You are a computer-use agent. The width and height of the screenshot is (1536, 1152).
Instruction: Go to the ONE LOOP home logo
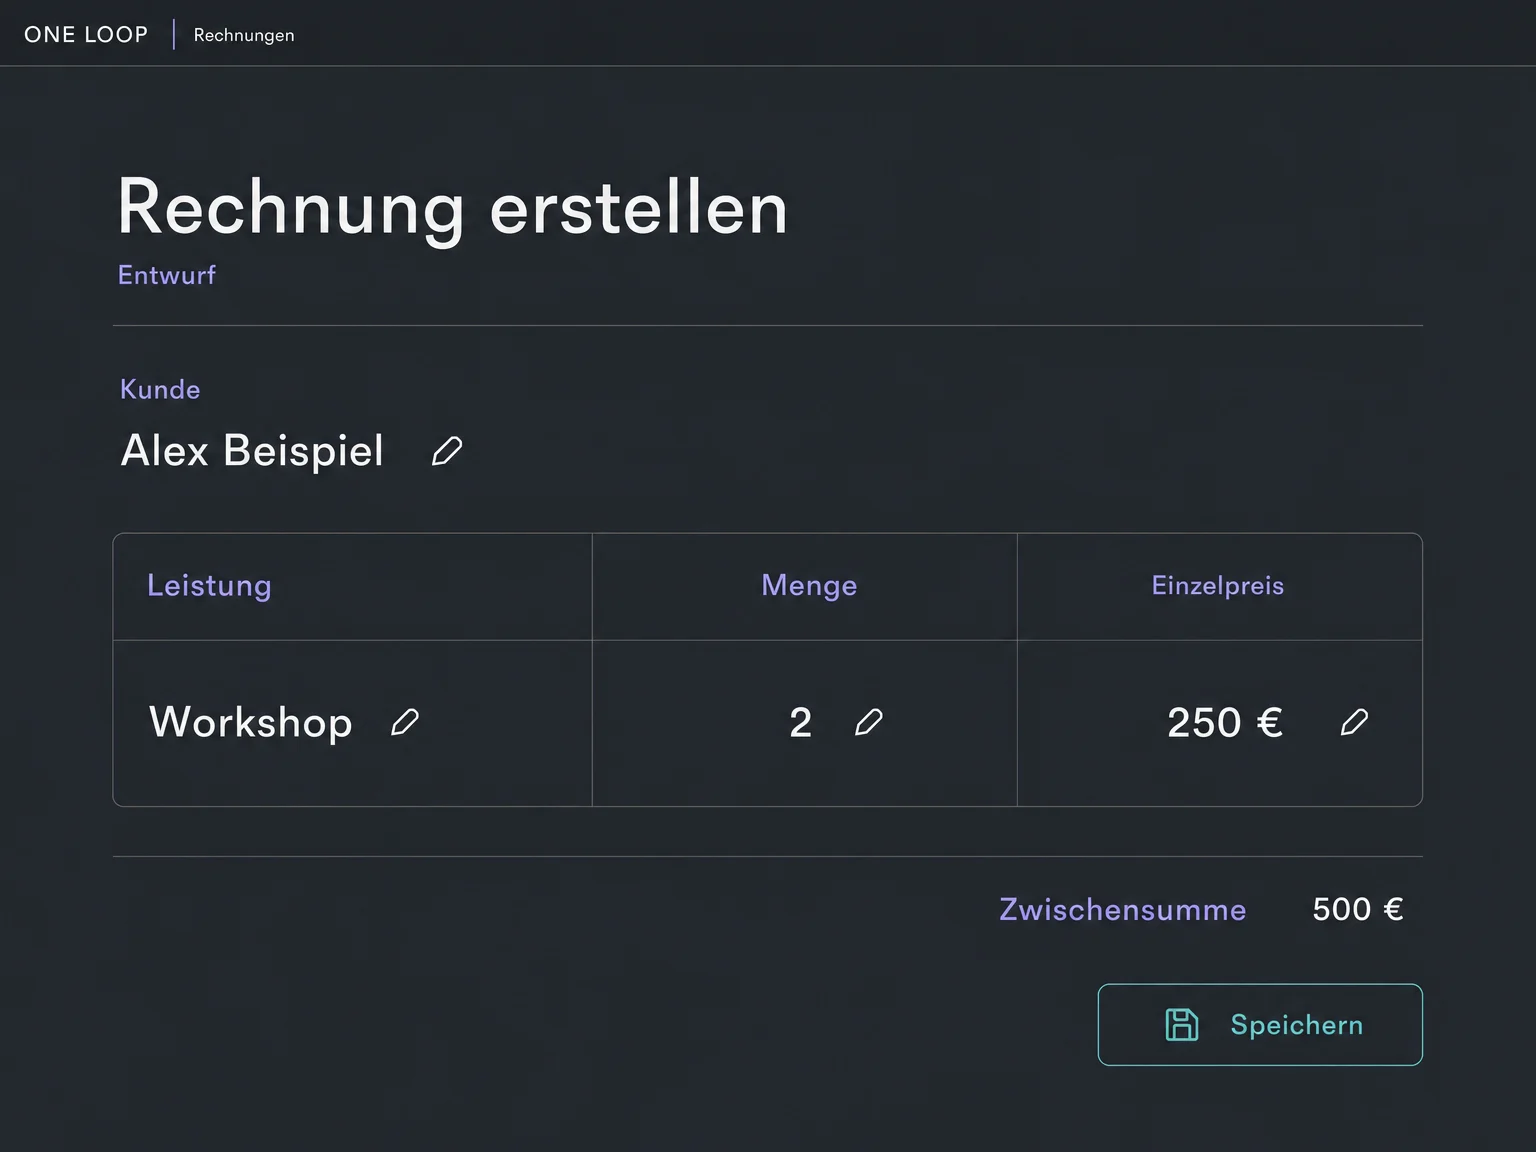[86, 35]
